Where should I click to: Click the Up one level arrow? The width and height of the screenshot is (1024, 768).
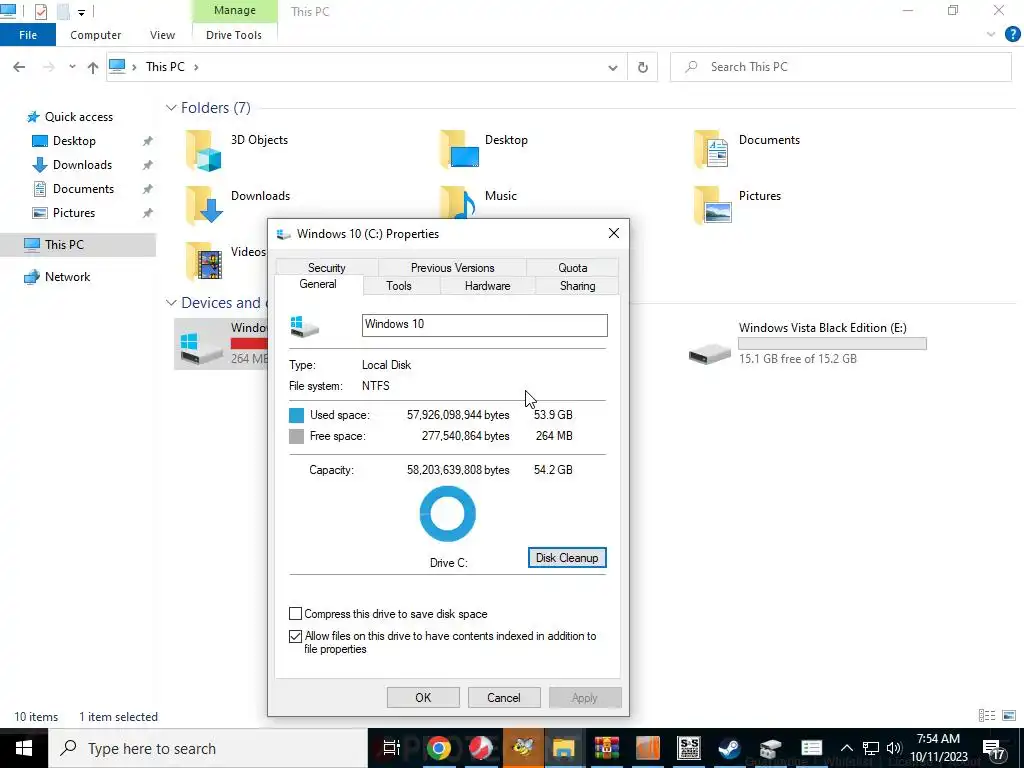click(x=93, y=67)
